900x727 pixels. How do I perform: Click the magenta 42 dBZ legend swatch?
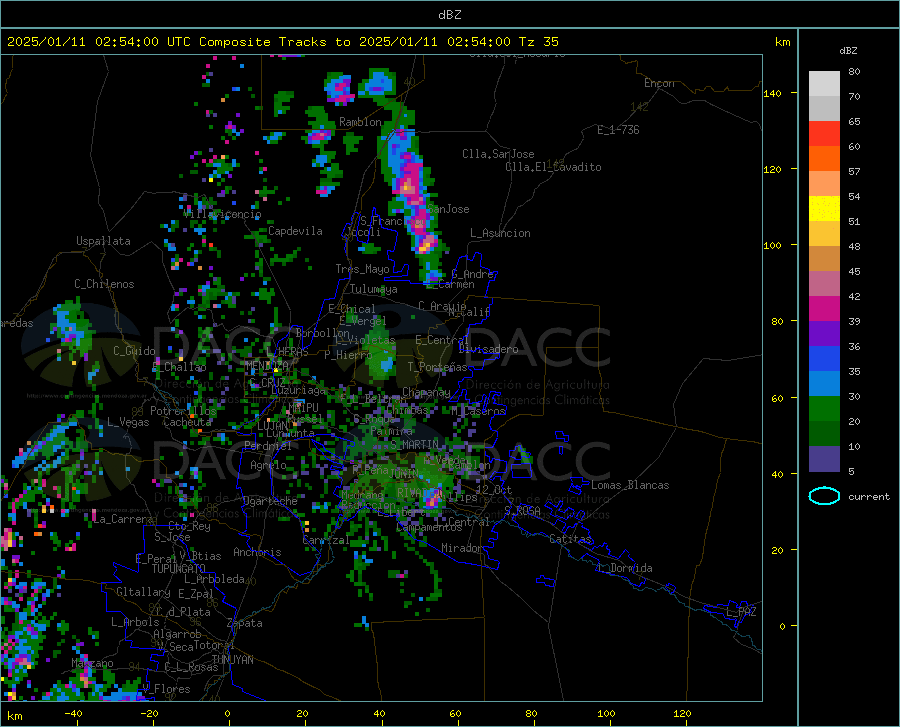(824, 309)
